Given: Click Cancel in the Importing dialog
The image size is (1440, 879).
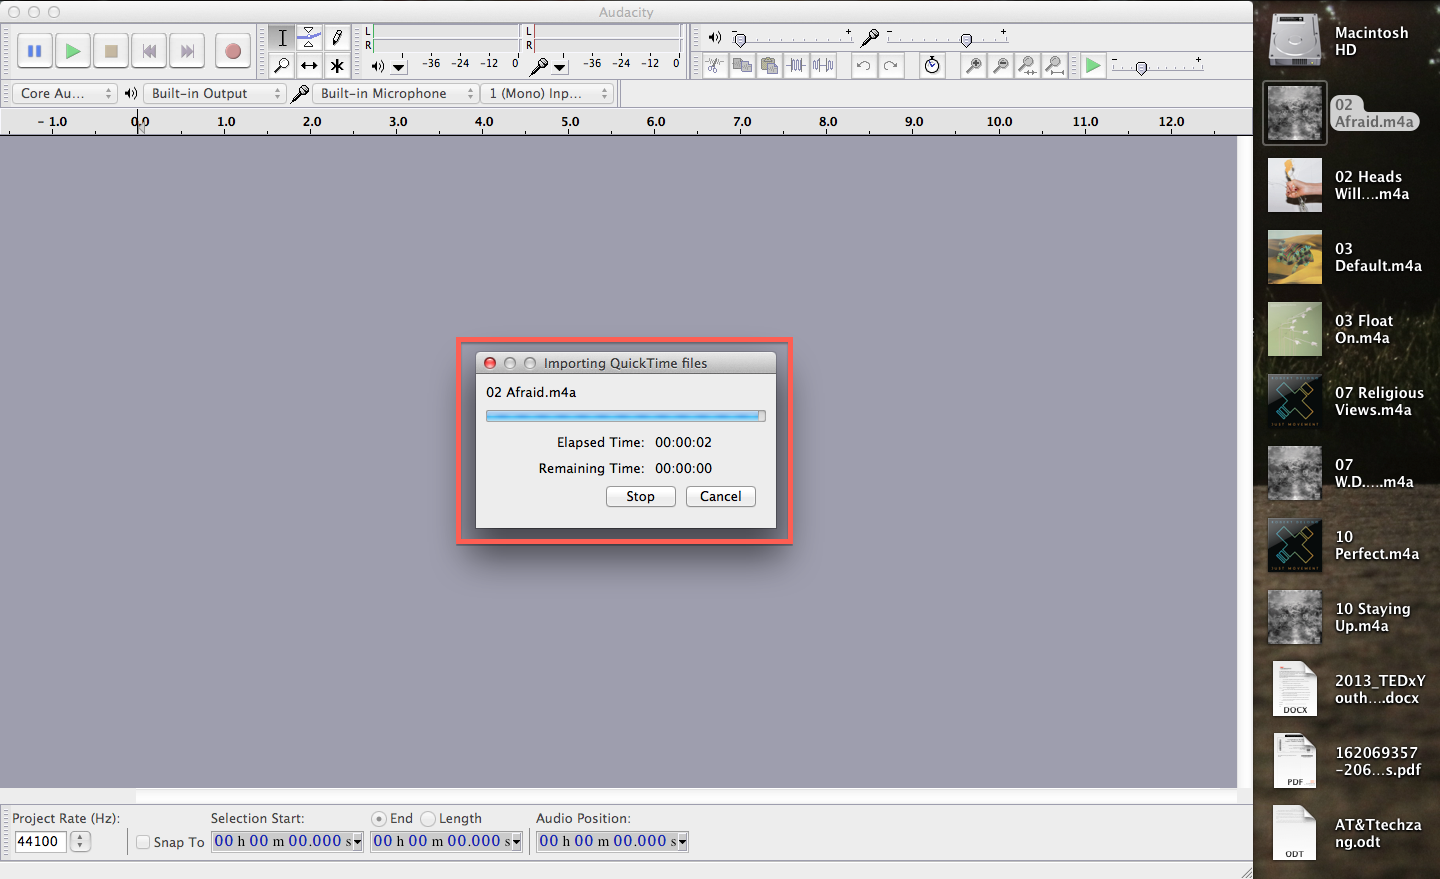Looking at the screenshot, I should point(721,497).
